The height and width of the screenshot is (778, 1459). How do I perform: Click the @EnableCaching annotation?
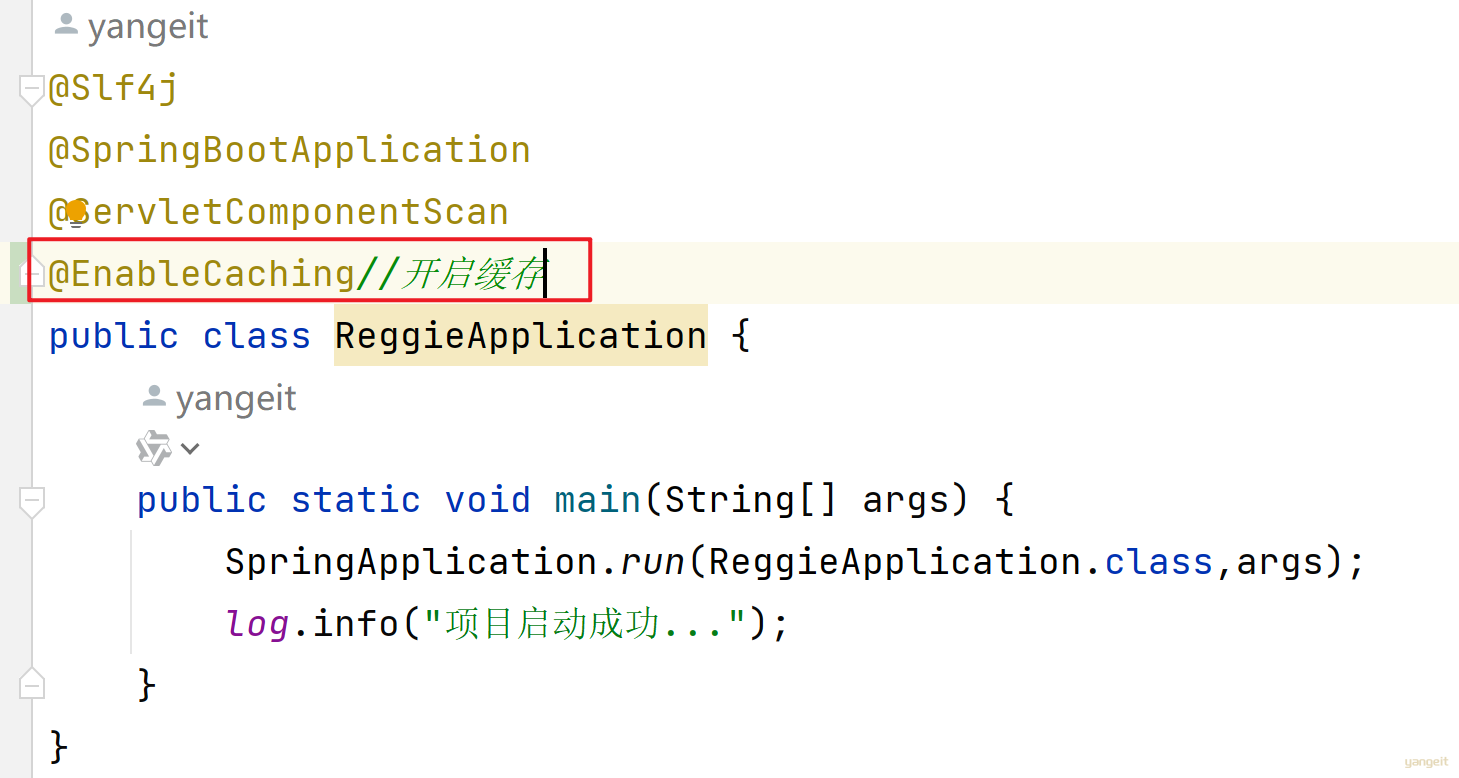(200, 274)
